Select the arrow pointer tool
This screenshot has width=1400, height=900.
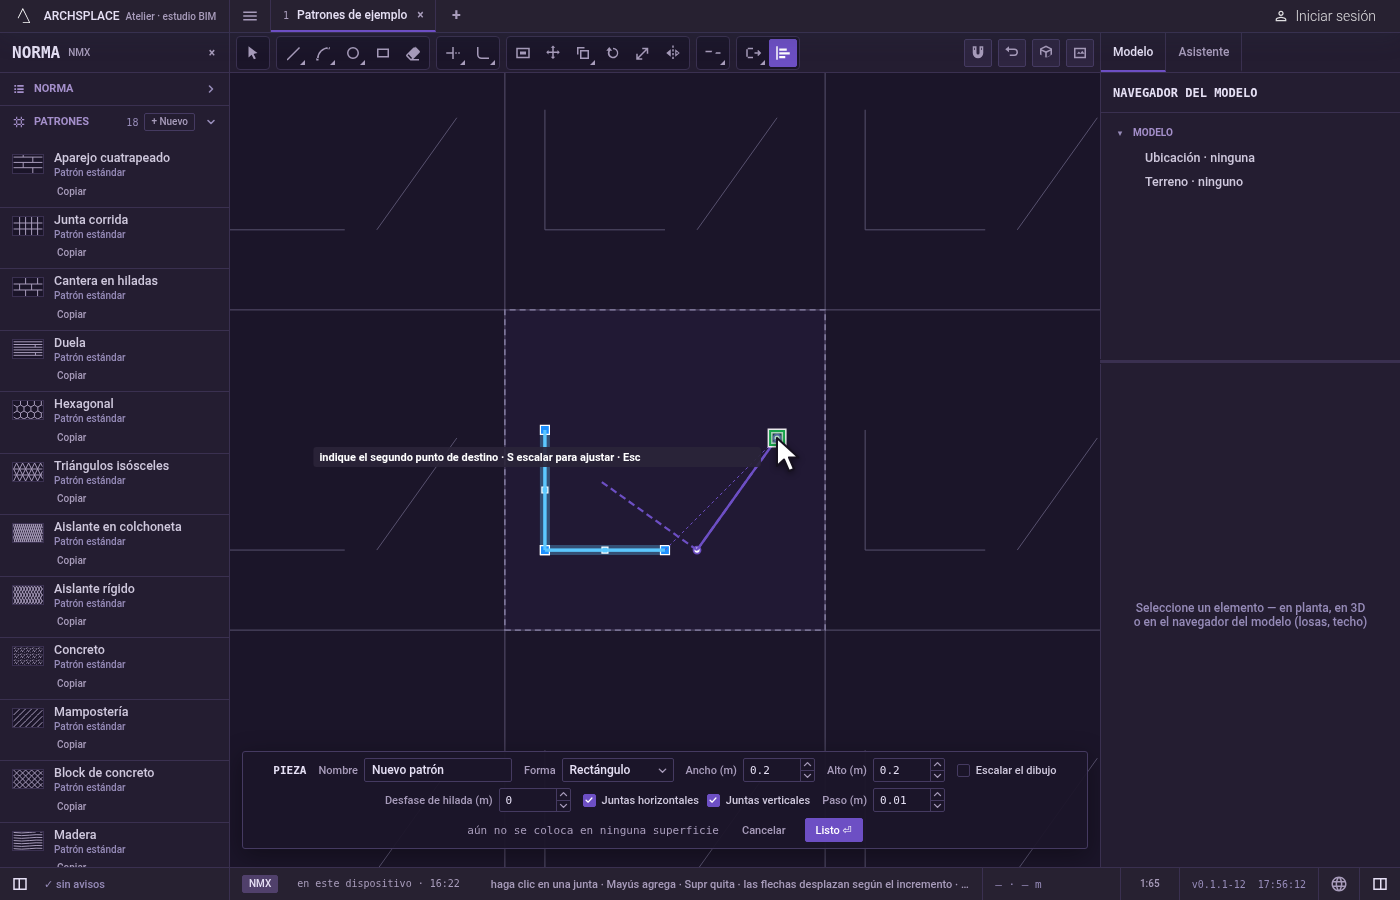(252, 53)
